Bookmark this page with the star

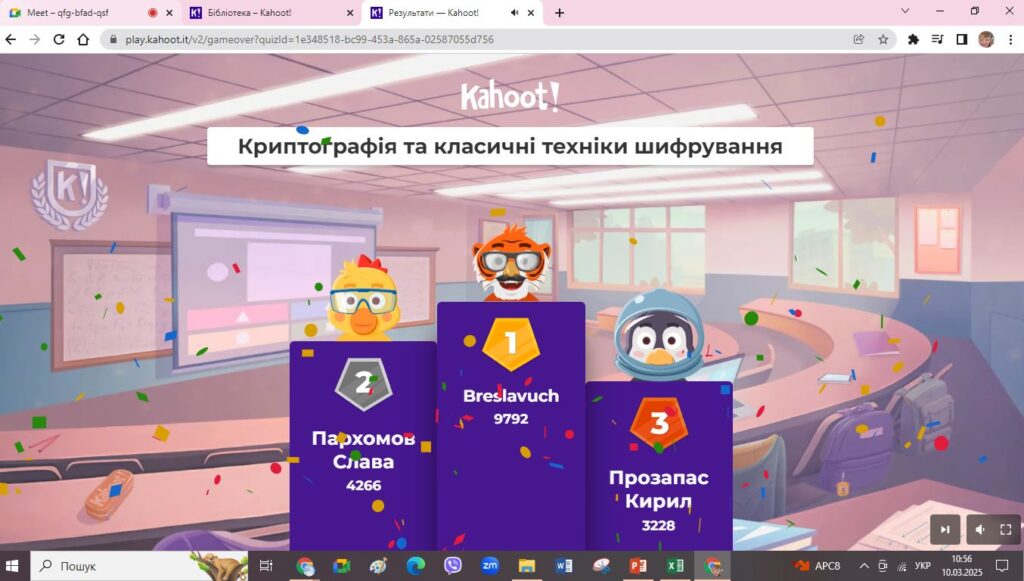pyautogui.click(x=883, y=39)
